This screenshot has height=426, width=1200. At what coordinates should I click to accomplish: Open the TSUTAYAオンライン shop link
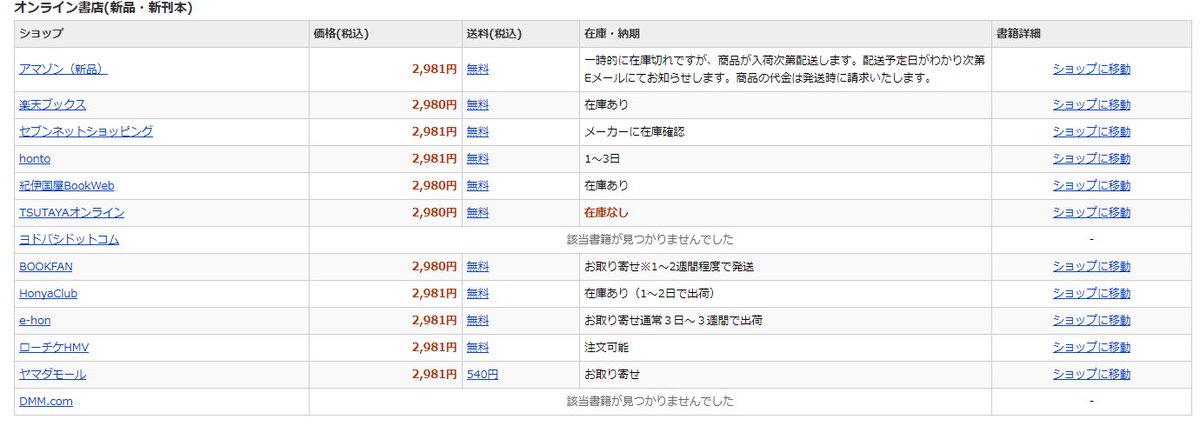72,212
